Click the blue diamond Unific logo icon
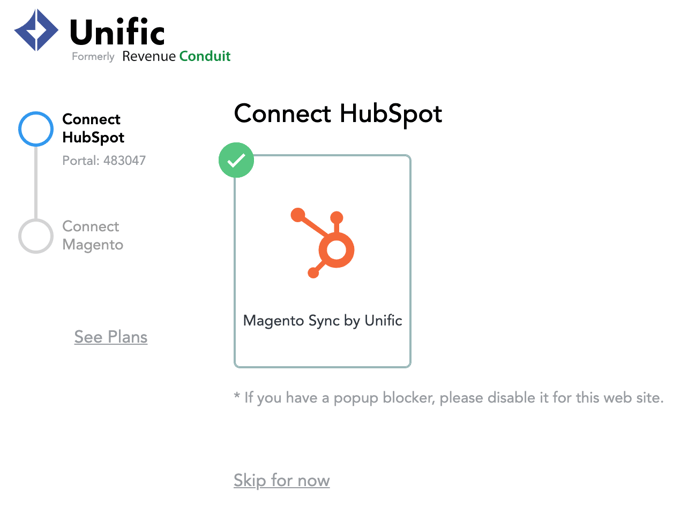Screen dimensions: 688x515 [x=36, y=30]
